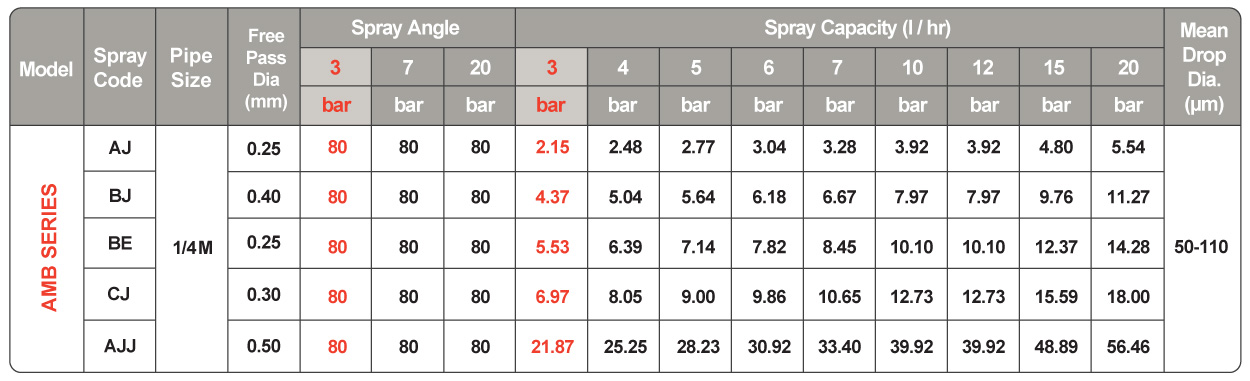
Task: Click the Model column header
Action: coord(46,69)
